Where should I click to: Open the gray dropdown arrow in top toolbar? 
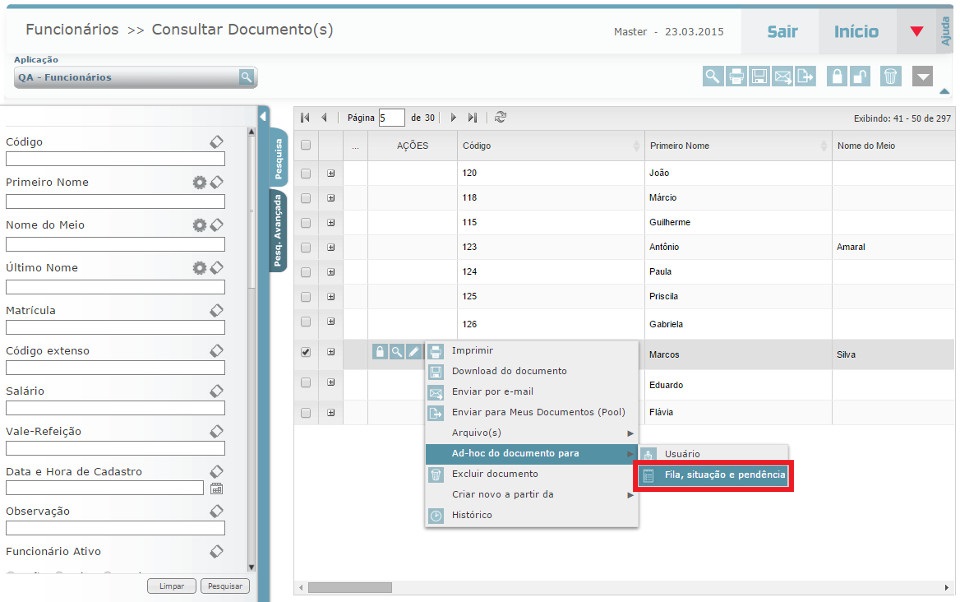tap(923, 77)
